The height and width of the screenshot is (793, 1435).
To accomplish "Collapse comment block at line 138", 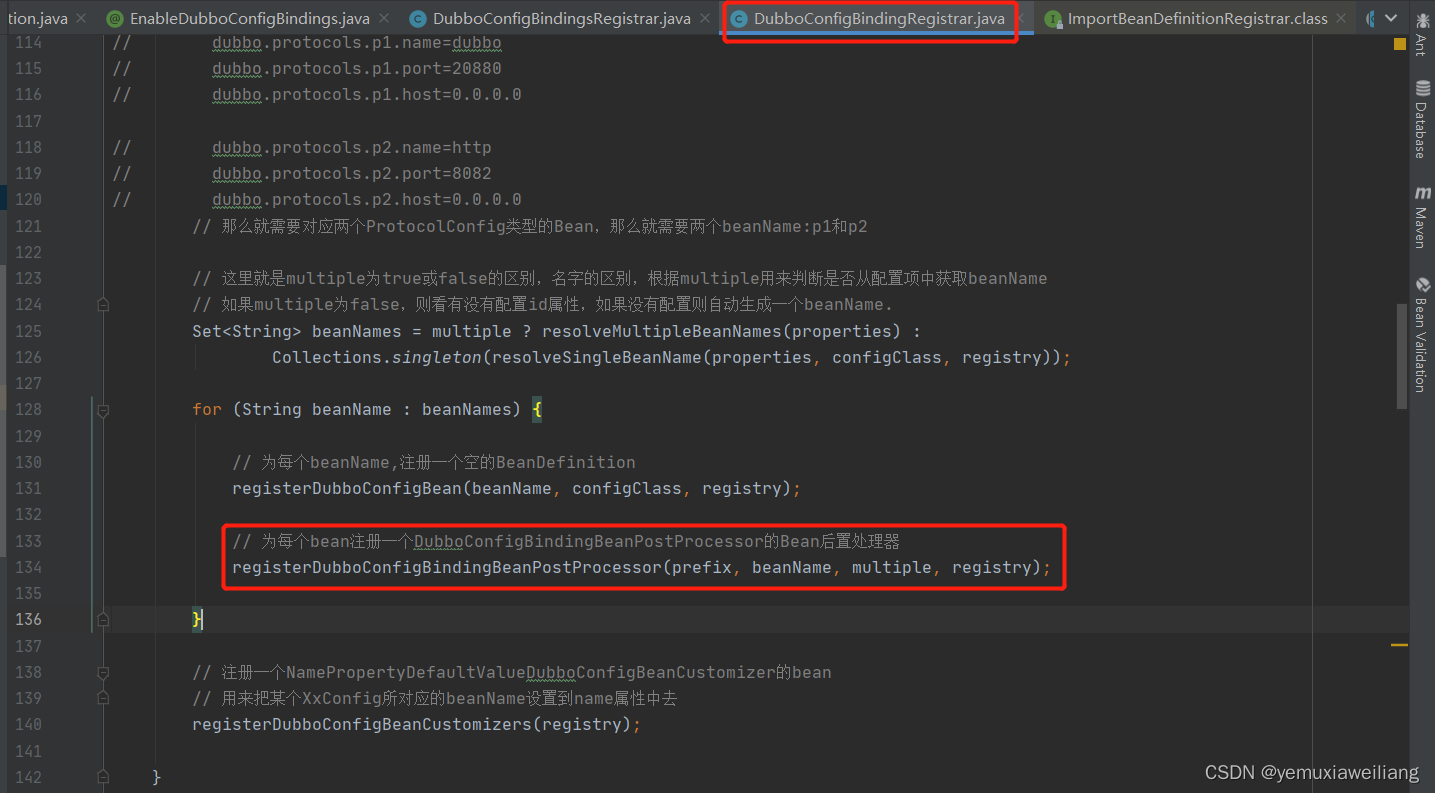I will click(x=103, y=672).
